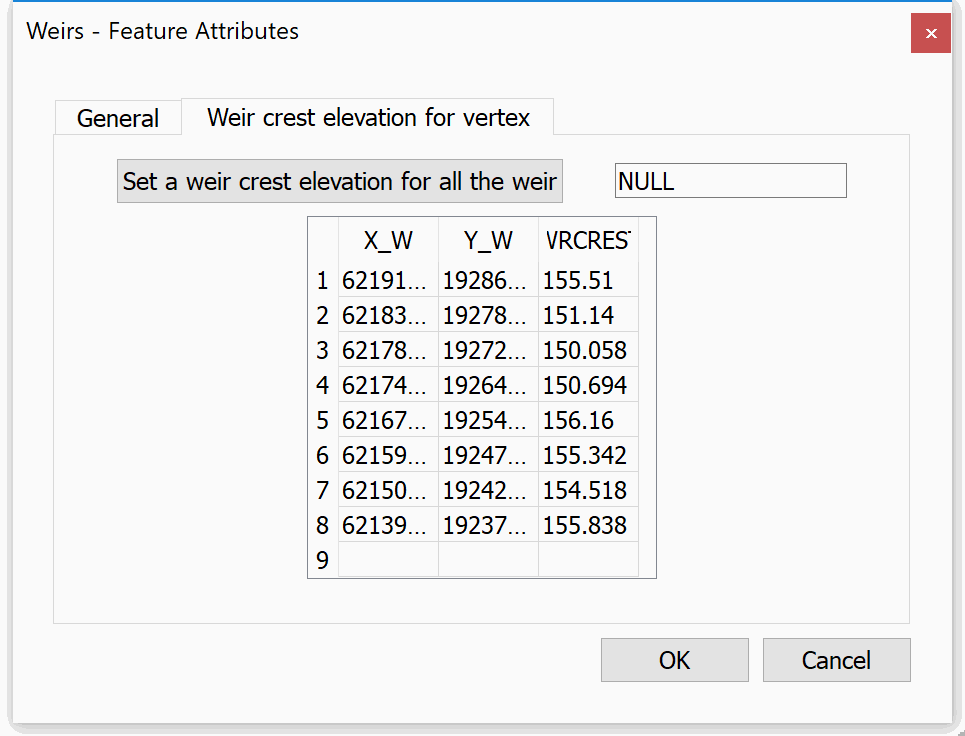Click the 154.518 cell in row 7
This screenshot has width=965, height=736.
pyautogui.click(x=588, y=491)
